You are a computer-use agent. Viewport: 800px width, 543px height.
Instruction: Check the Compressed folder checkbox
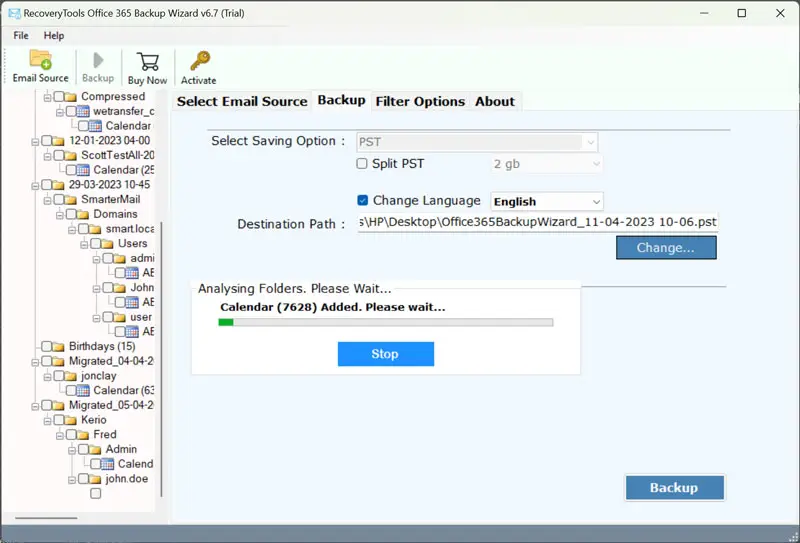[59, 96]
